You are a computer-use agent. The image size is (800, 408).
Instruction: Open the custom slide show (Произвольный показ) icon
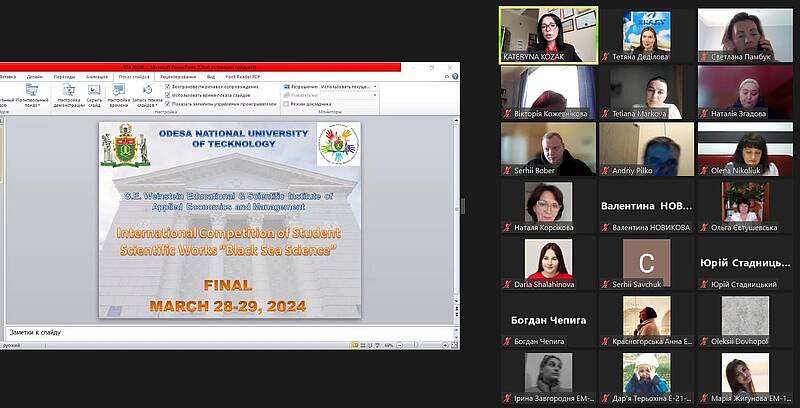tap(32, 90)
